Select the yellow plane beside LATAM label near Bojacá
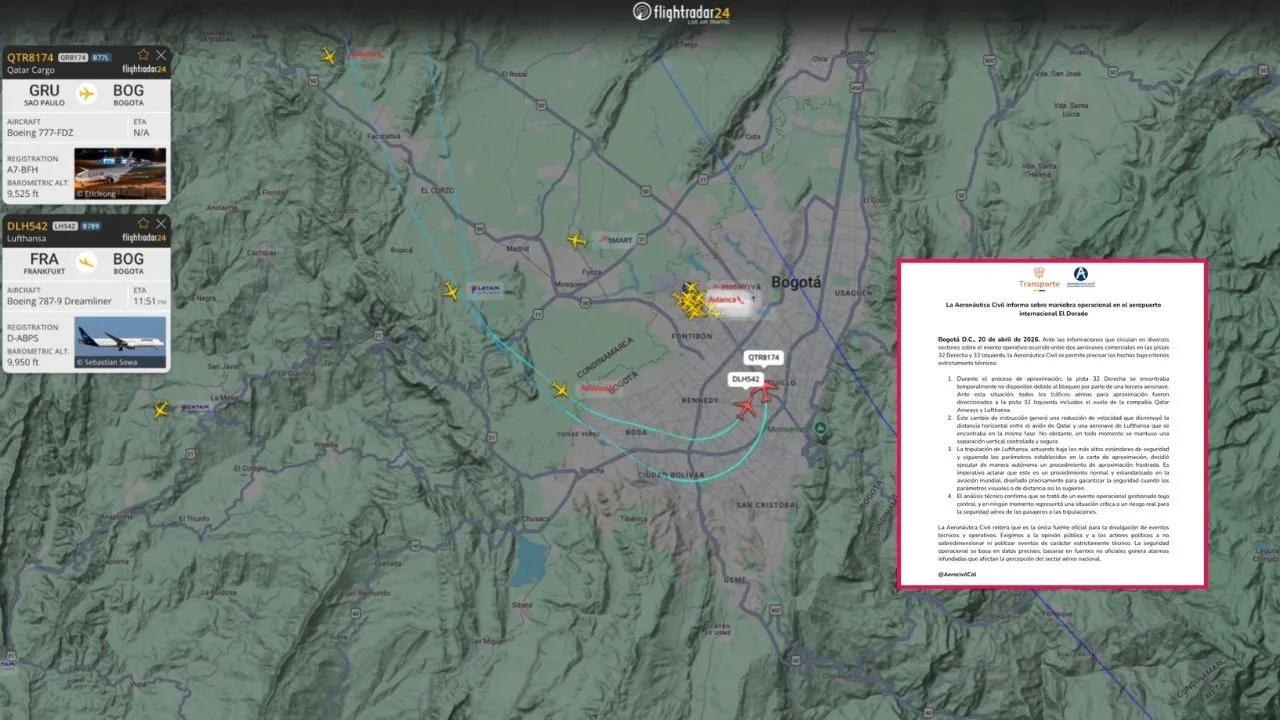 pyautogui.click(x=451, y=291)
